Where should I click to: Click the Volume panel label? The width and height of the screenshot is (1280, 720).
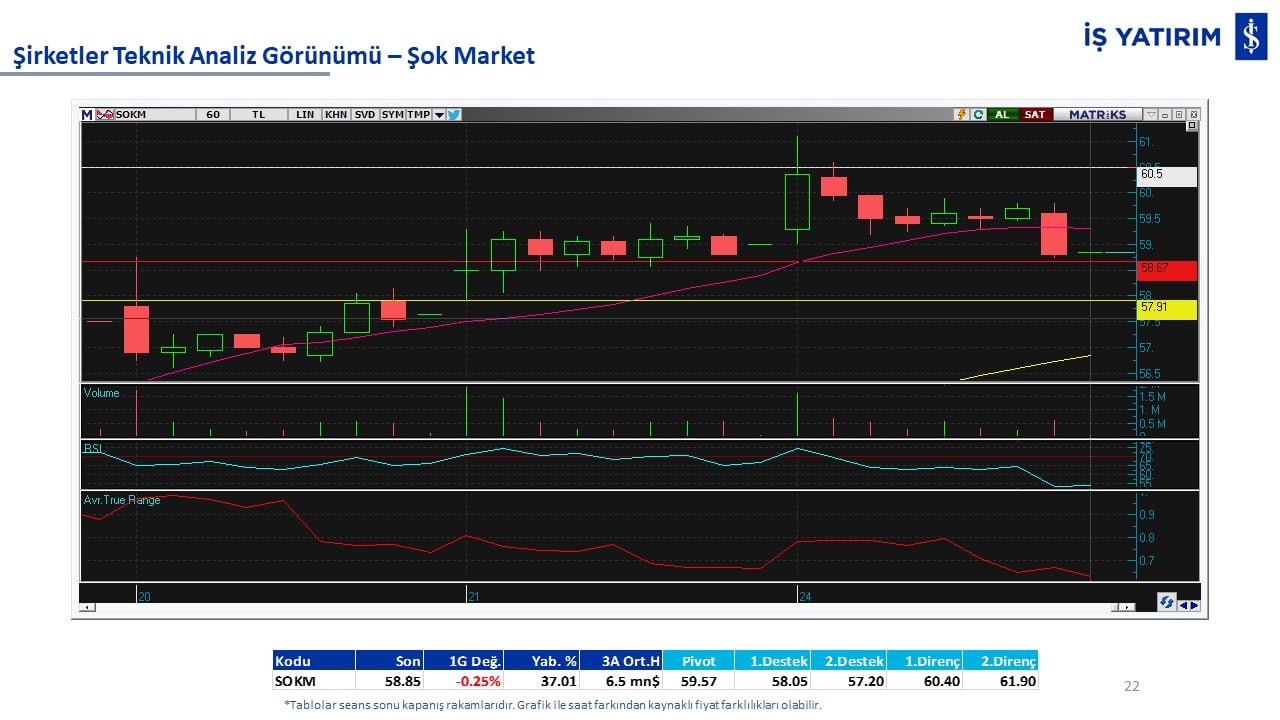tap(101, 393)
